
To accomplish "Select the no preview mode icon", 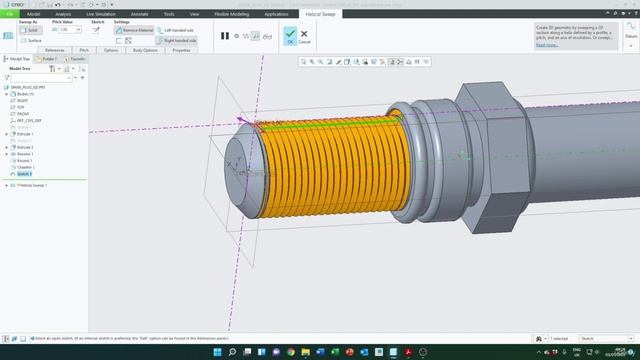I will [236, 36].
